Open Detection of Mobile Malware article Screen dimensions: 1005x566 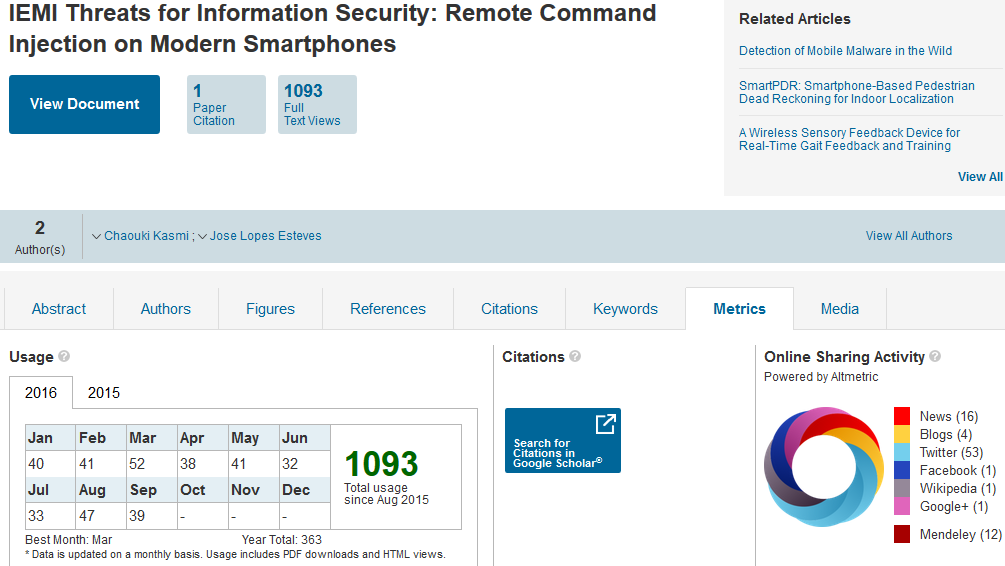(x=845, y=51)
